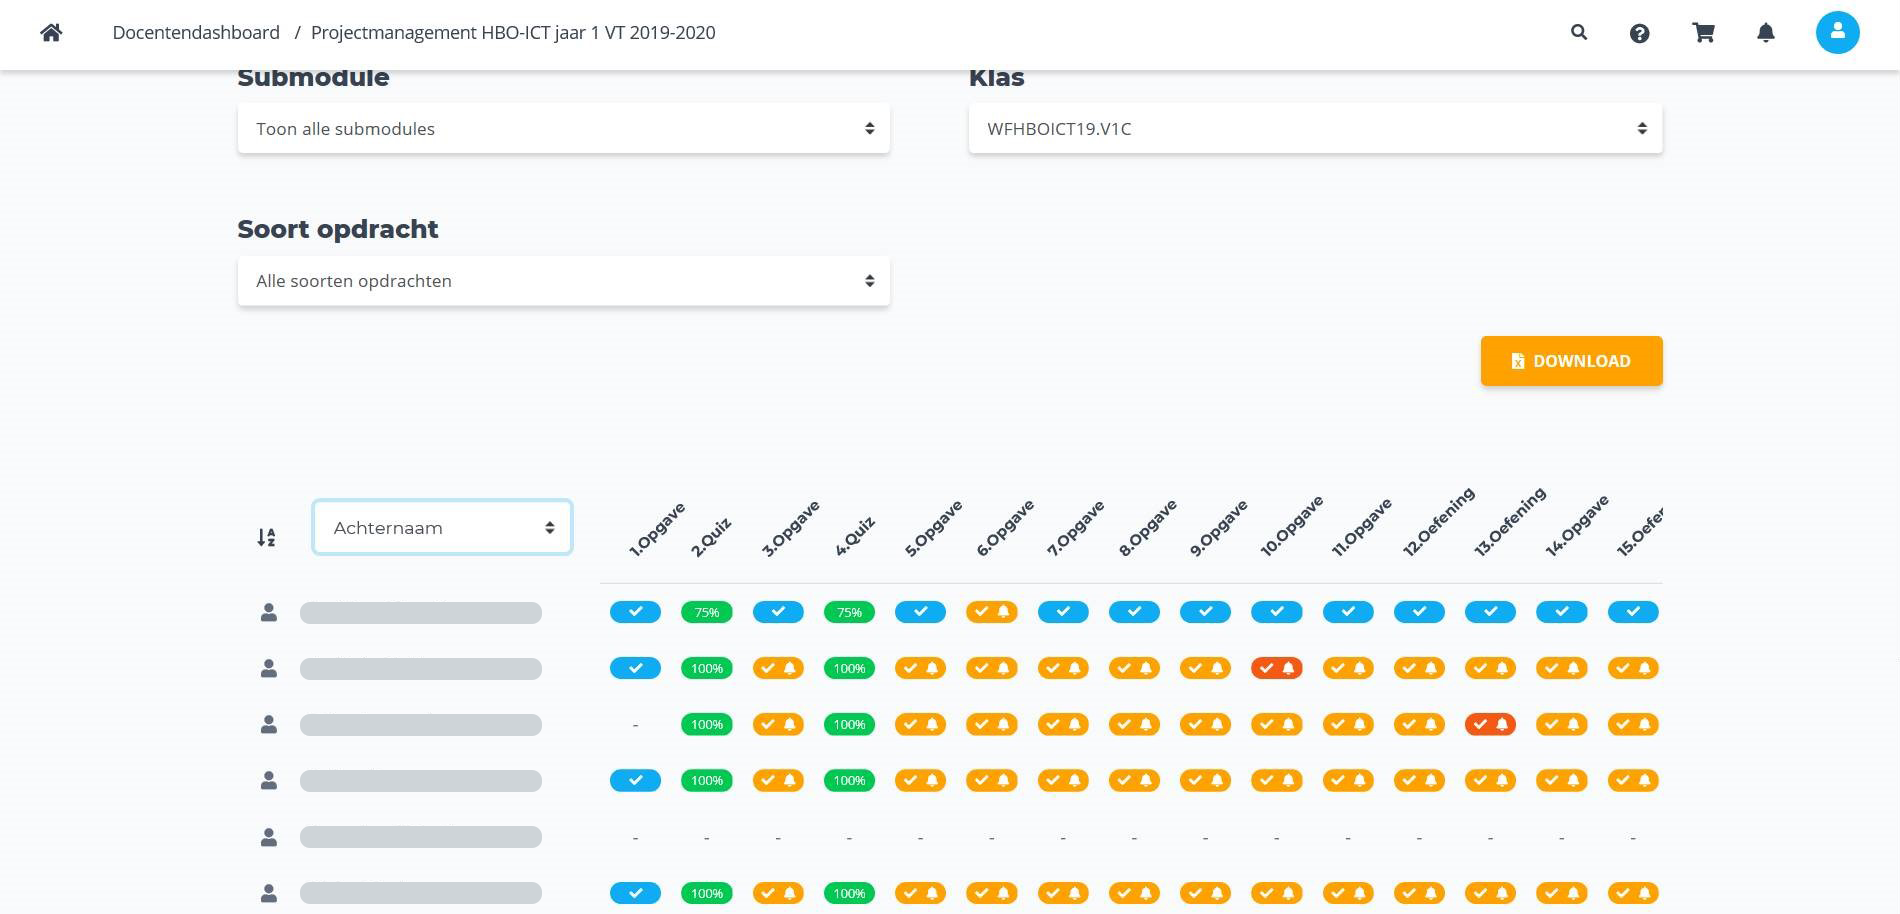Screen dimensions: 1900x914
Task: Open the search magnifier icon
Action: (x=1579, y=32)
